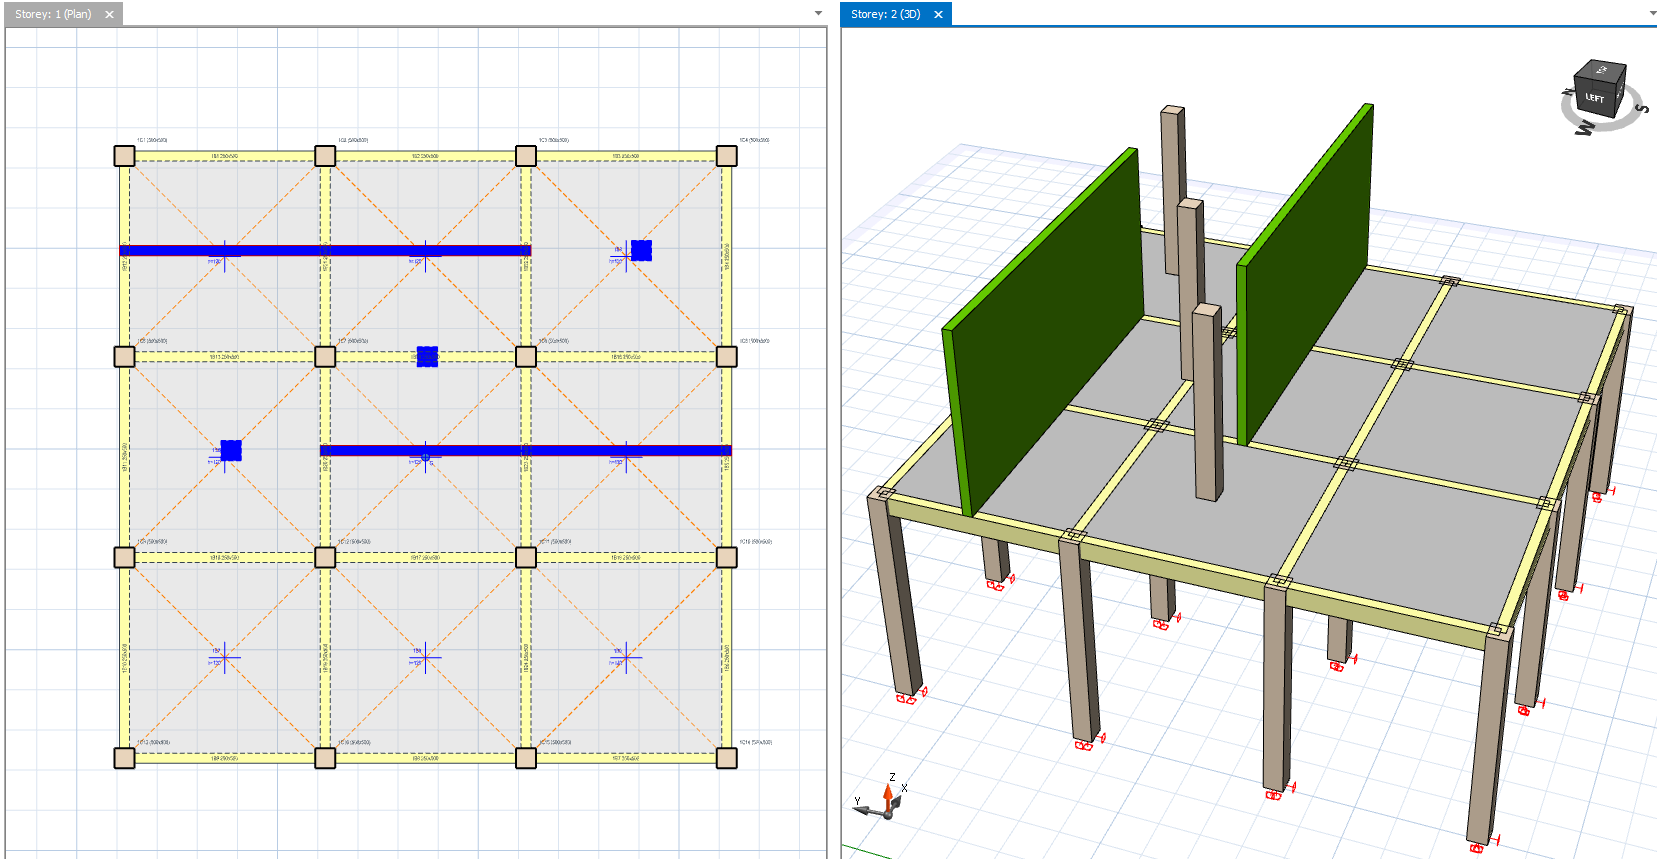Close the Storey: 1 (Plan) tab
This screenshot has height=859, width=1657.
(109, 14)
